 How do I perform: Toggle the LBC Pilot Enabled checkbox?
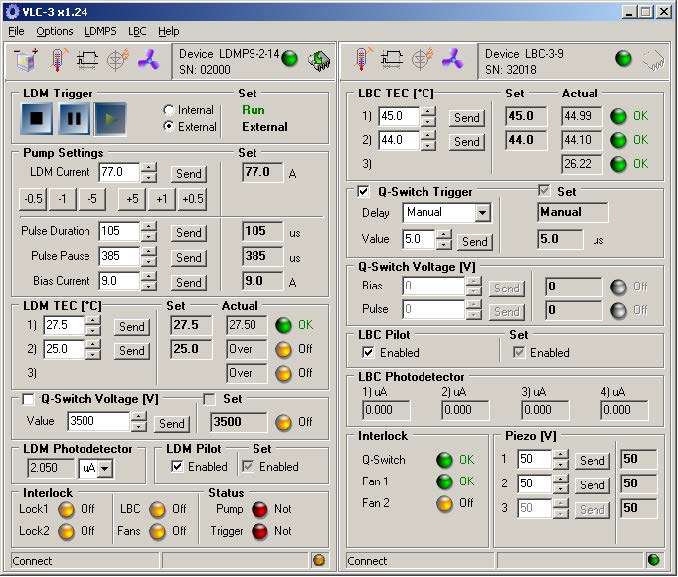coord(368,353)
